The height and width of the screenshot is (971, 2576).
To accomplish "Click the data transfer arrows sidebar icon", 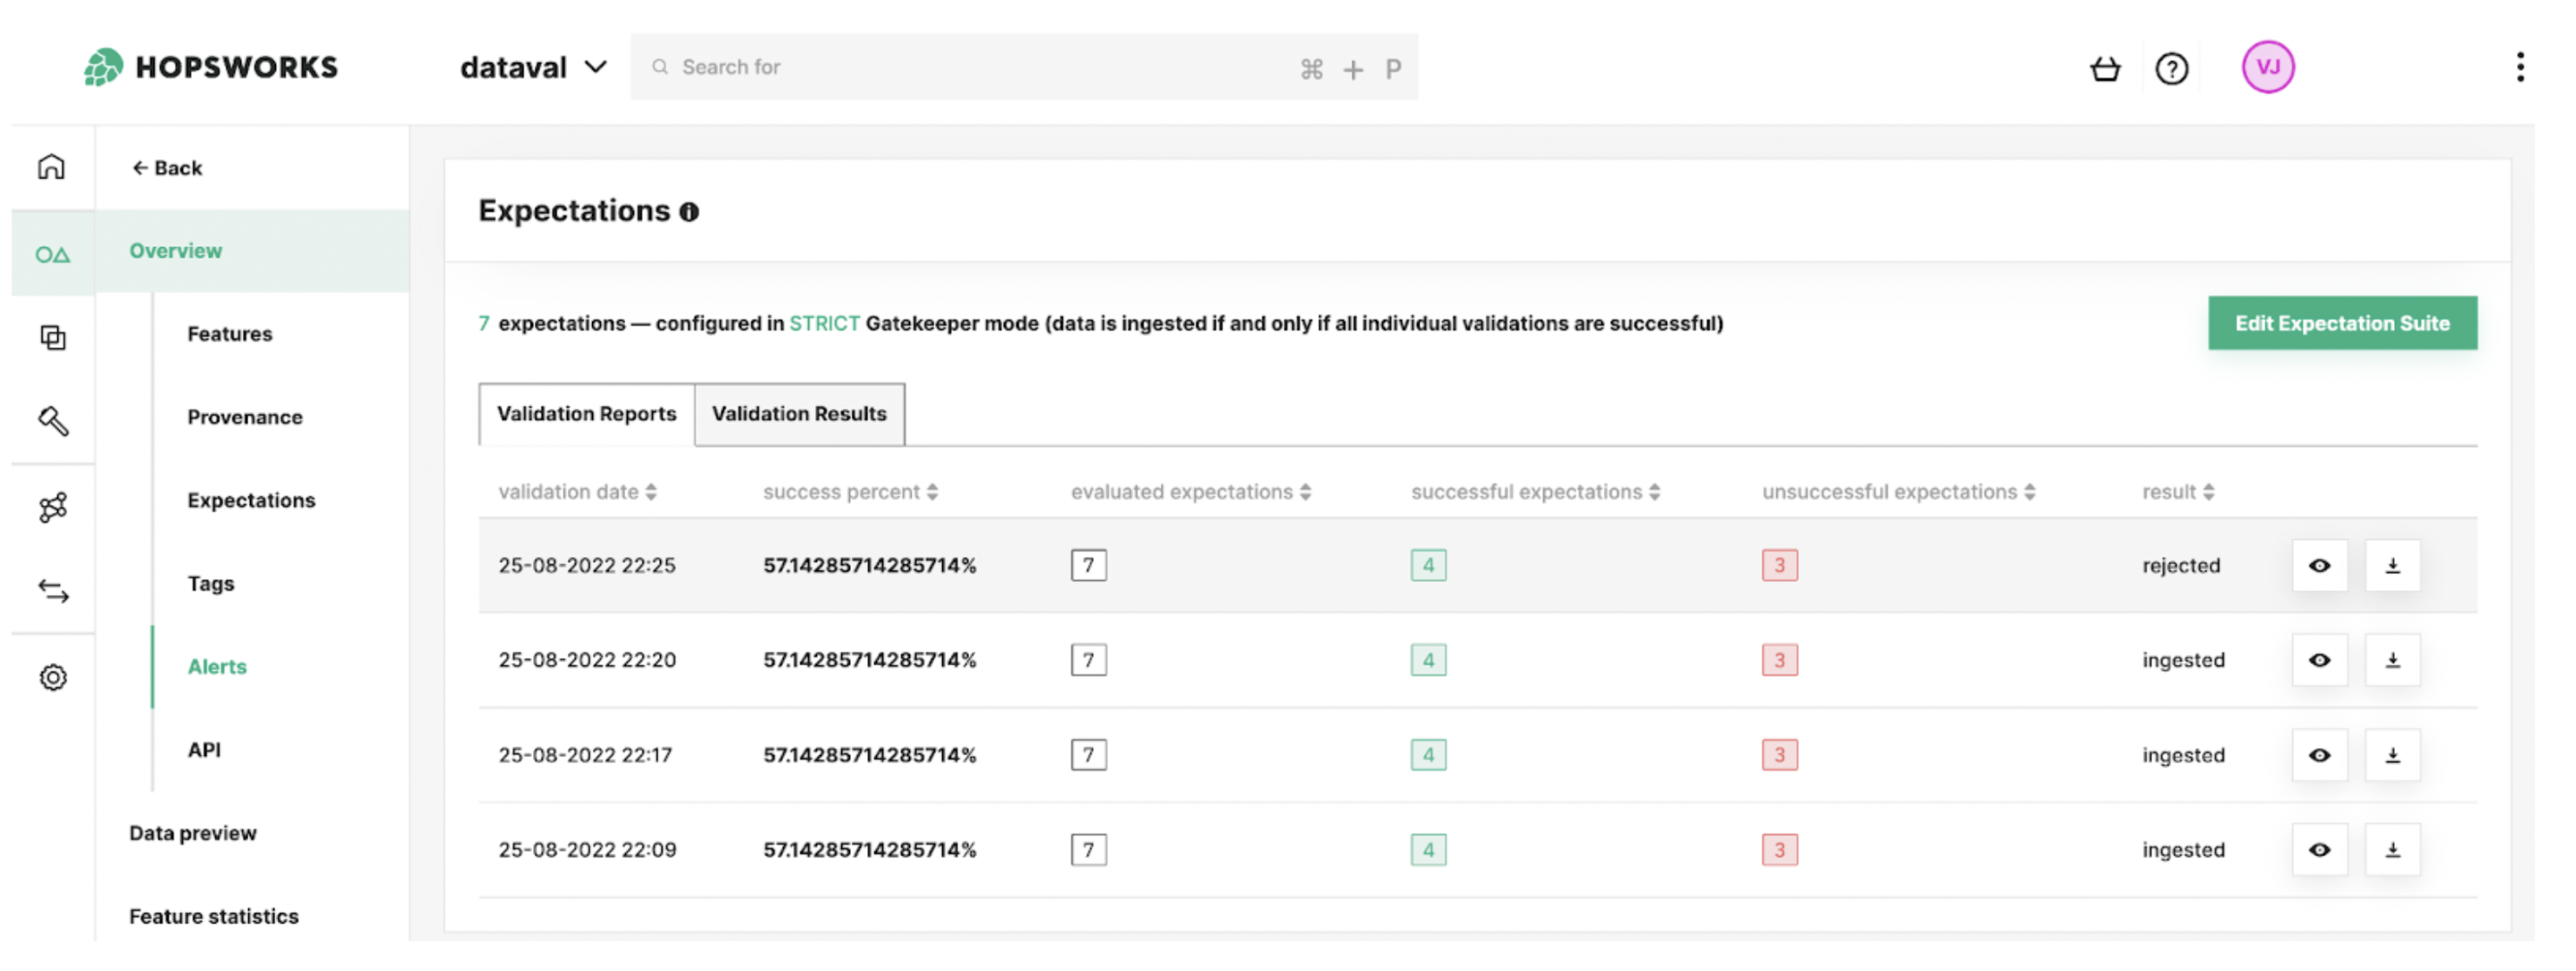I will click(x=51, y=592).
